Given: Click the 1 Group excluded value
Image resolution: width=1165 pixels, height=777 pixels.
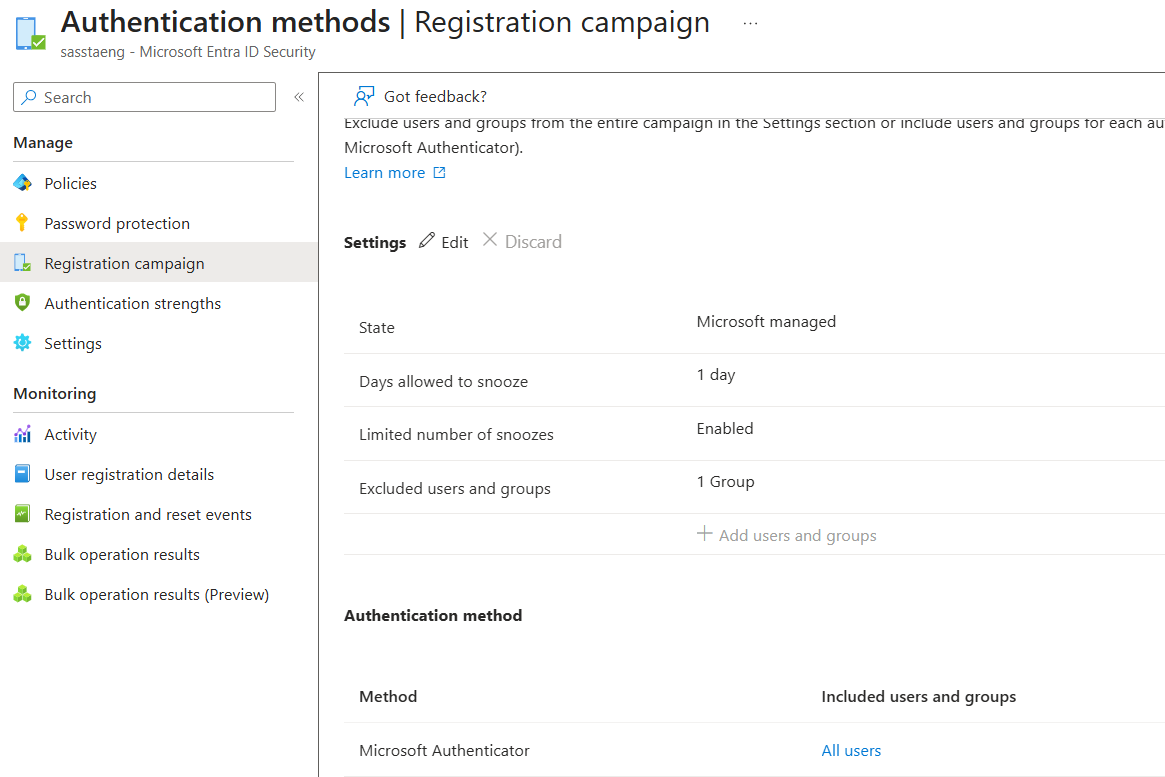Looking at the screenshot, I should pos(725,482).
